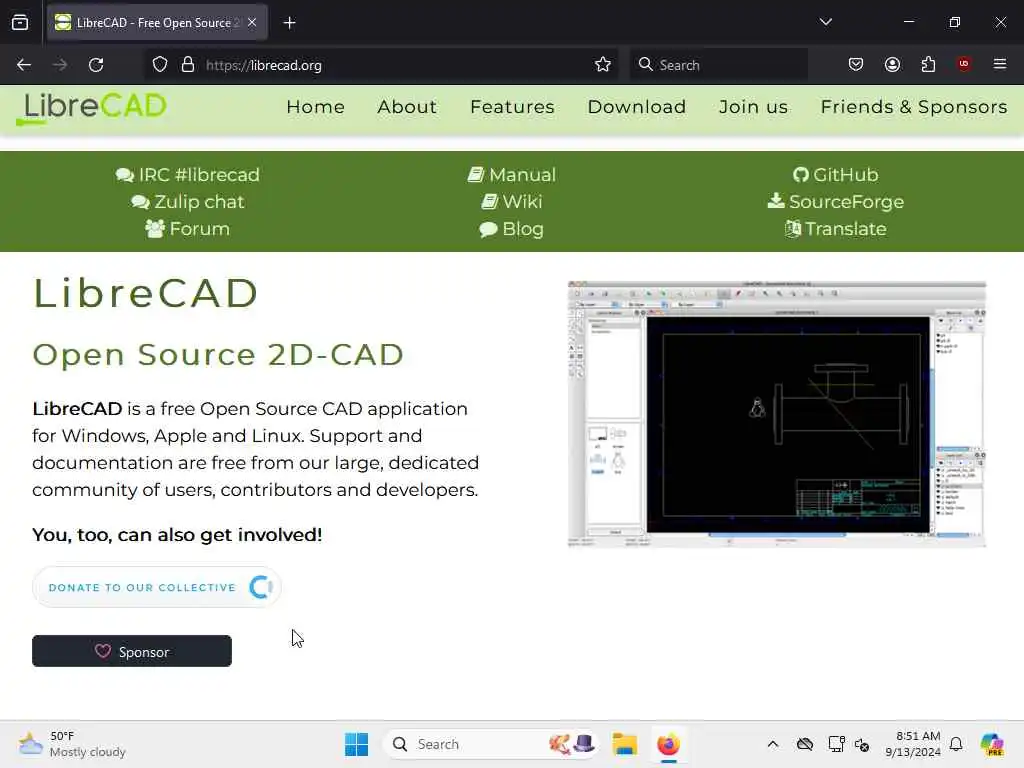Open the Pocket save icon

(856, 65)
